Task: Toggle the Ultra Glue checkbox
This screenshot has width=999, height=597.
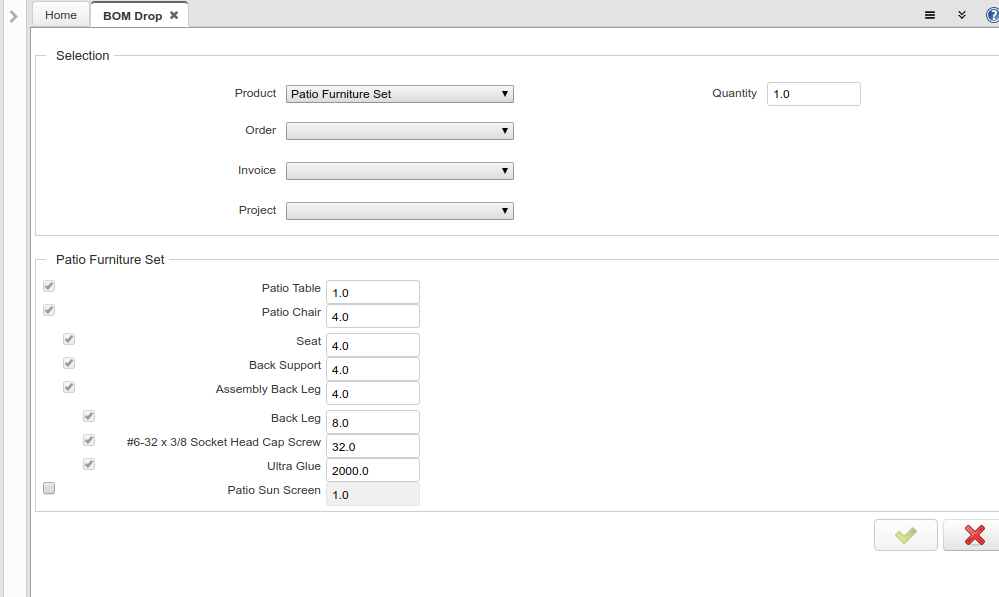Action: pos(89,464)
